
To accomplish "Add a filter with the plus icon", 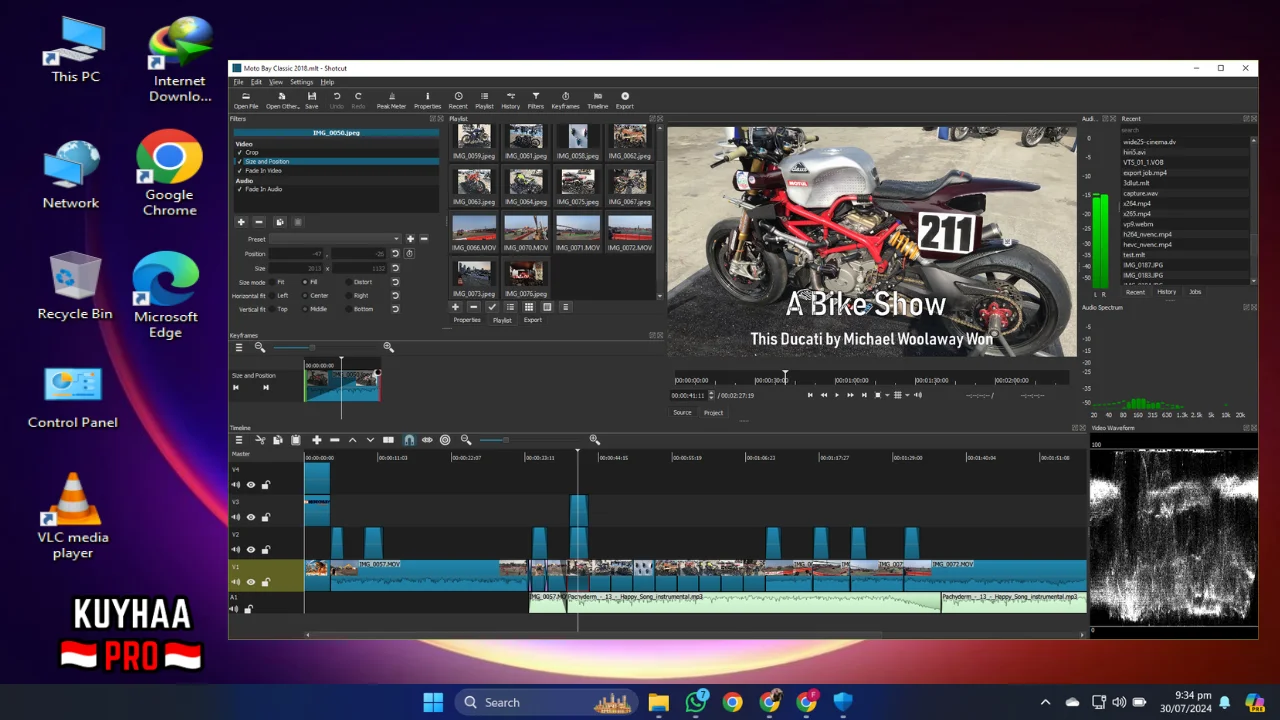I will (x=240, y=222).
